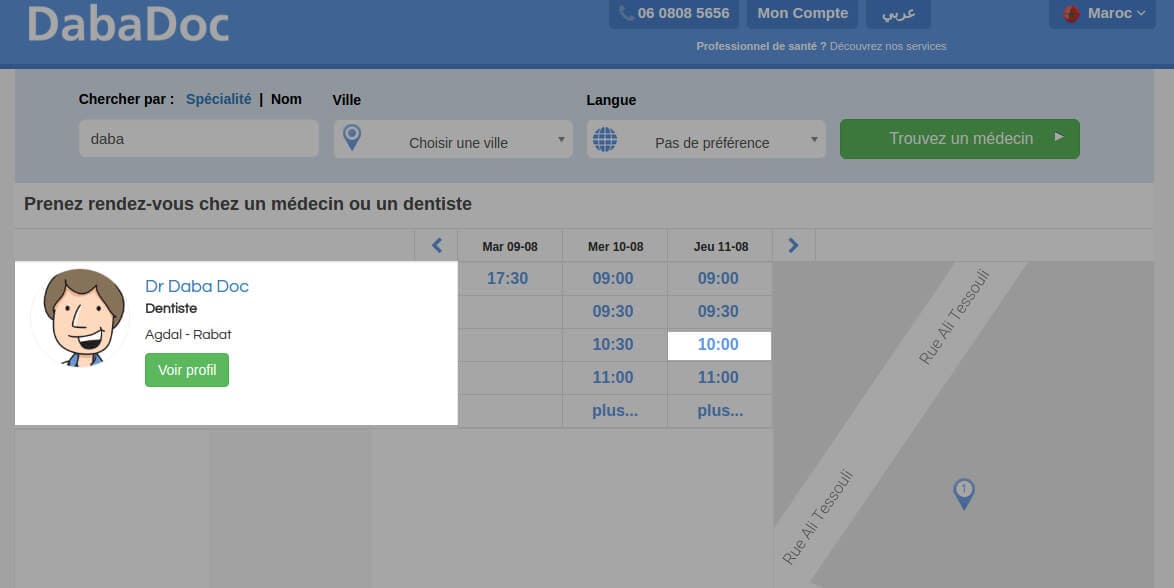
Task: Click the Dentiste specialty text
Action: [x=171, y=309]
